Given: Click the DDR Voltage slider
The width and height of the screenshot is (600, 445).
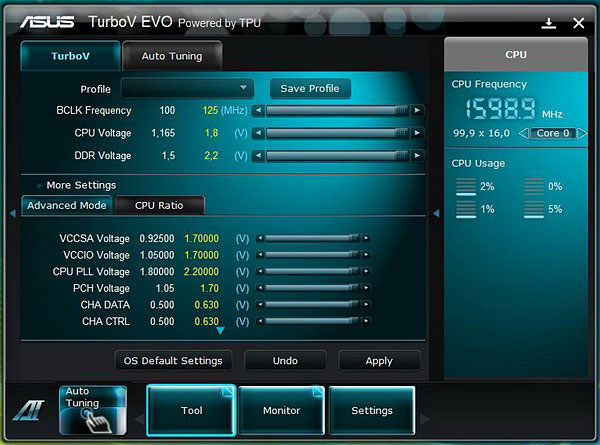Looking at the screenshot, I should coord(338,156).
